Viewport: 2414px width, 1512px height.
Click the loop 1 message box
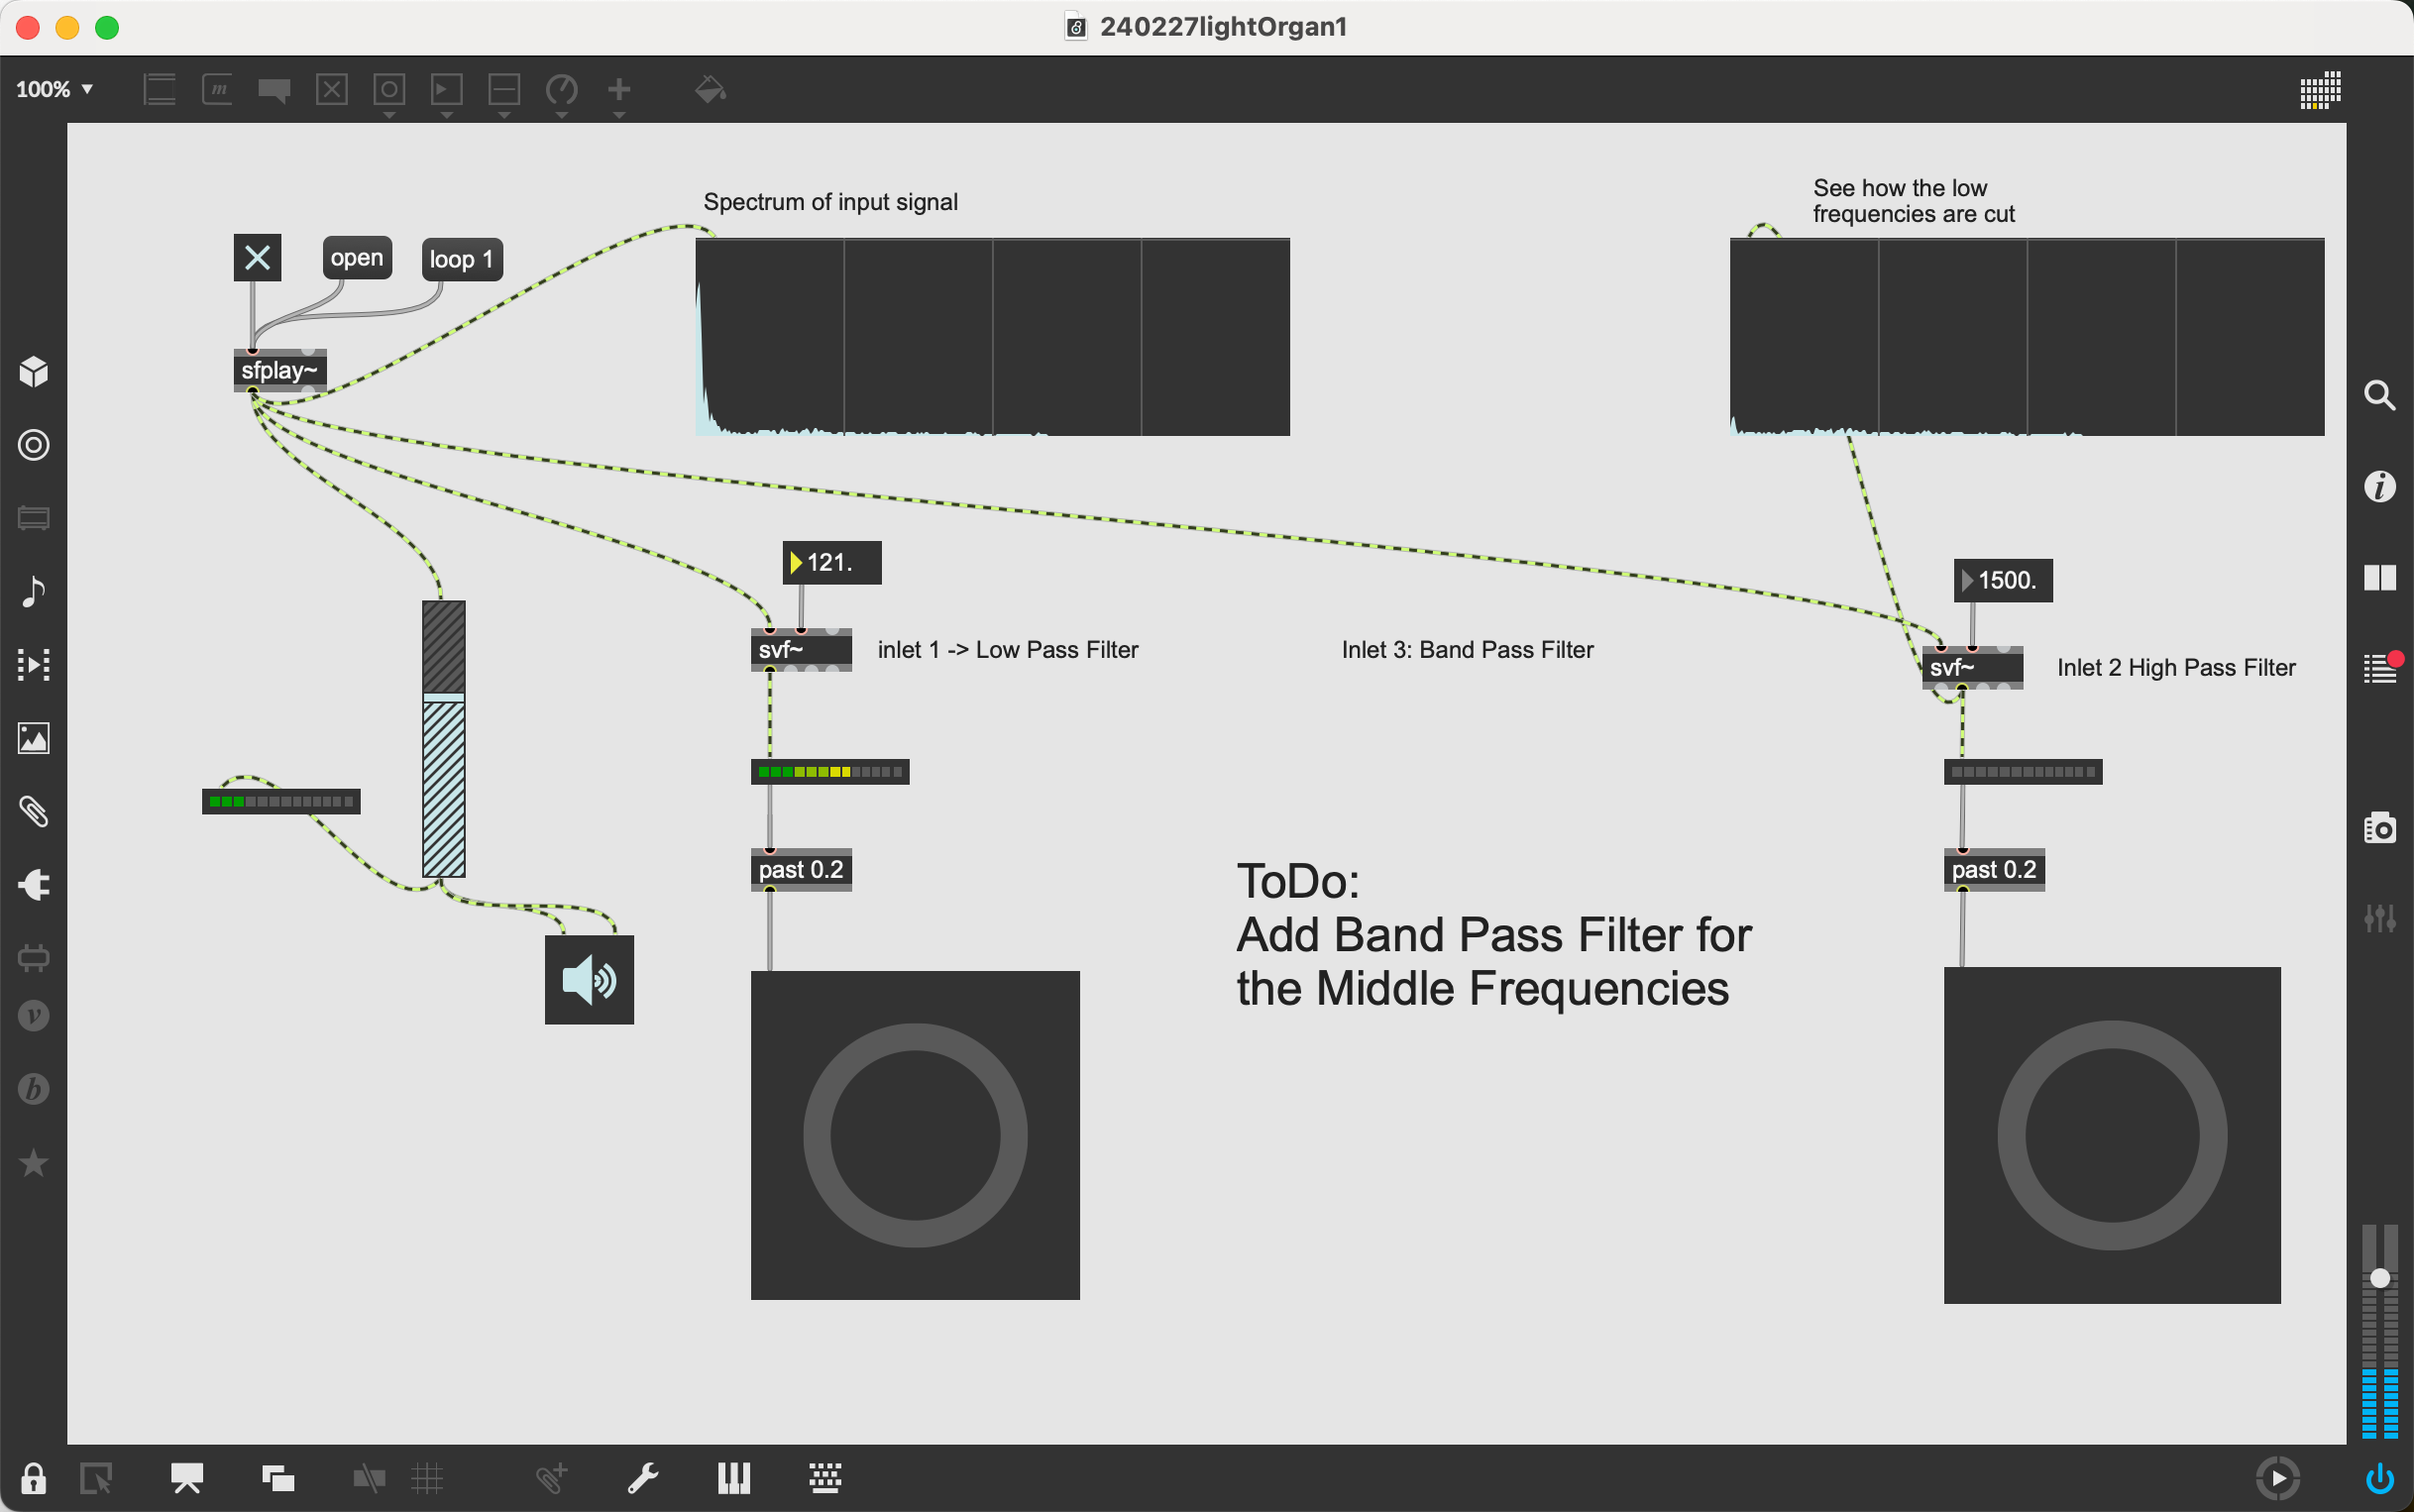461,260
